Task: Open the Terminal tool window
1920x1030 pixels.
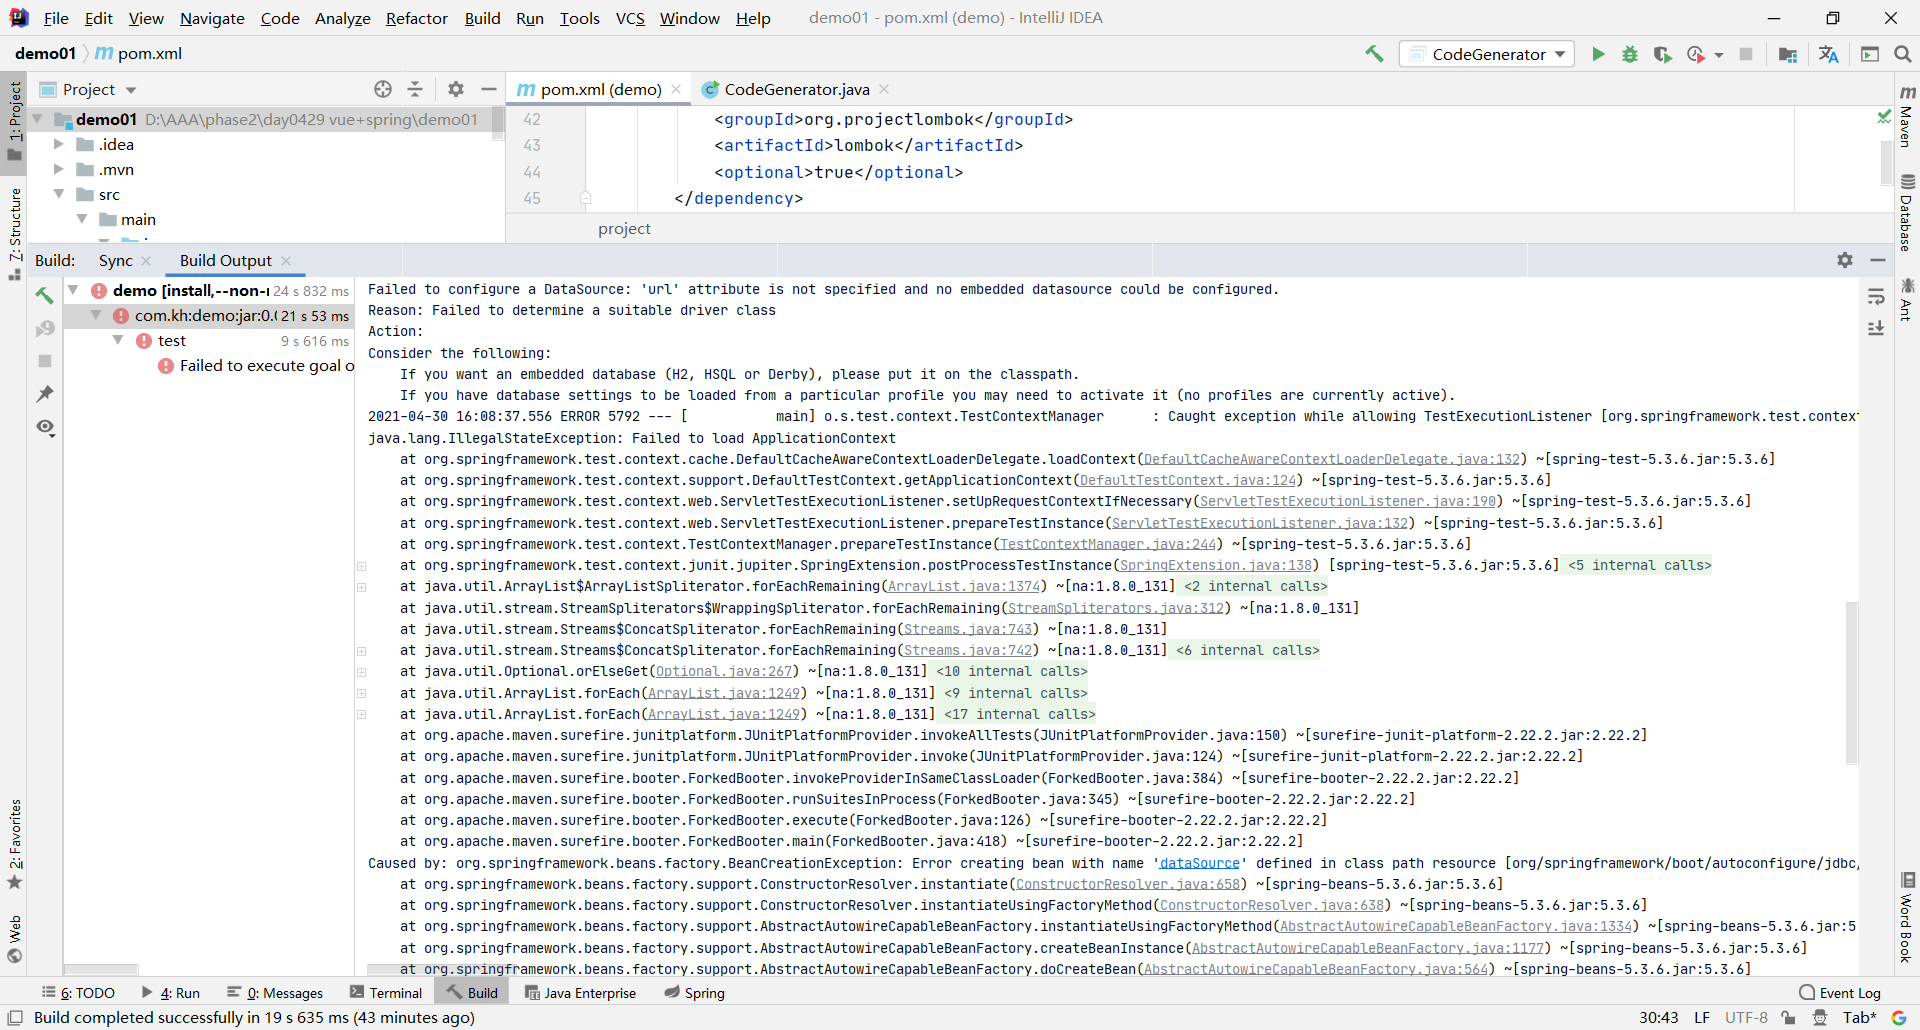Action: 386,993
